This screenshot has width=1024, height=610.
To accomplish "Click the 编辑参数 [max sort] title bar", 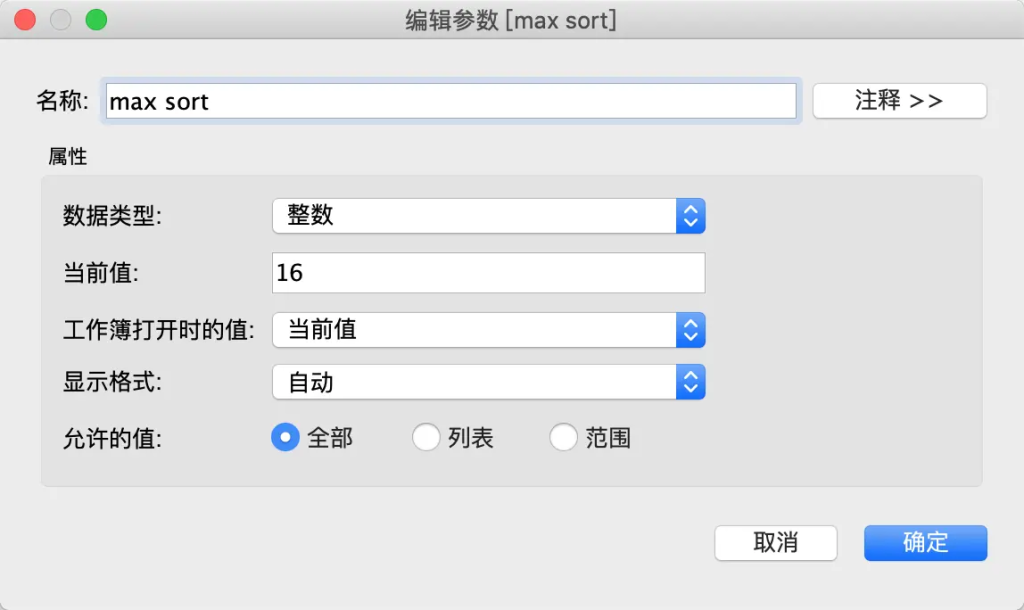I will [511, 20].
